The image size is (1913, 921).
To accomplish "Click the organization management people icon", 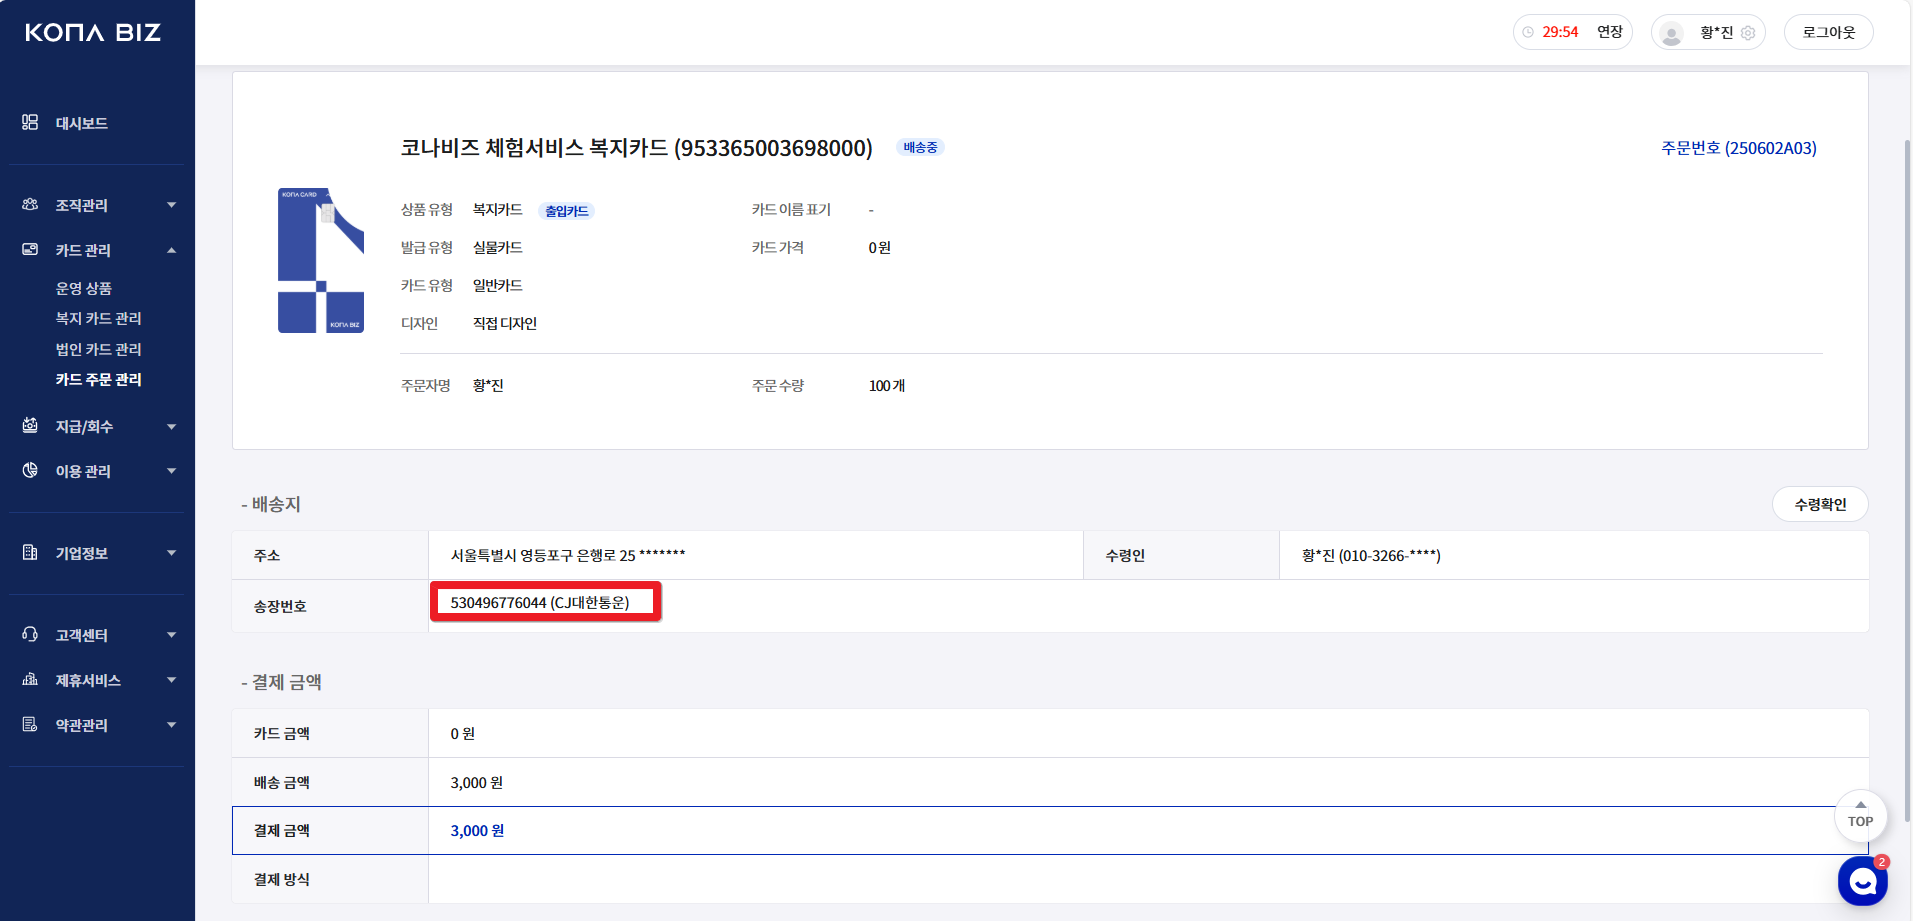I will coord(30,204).
